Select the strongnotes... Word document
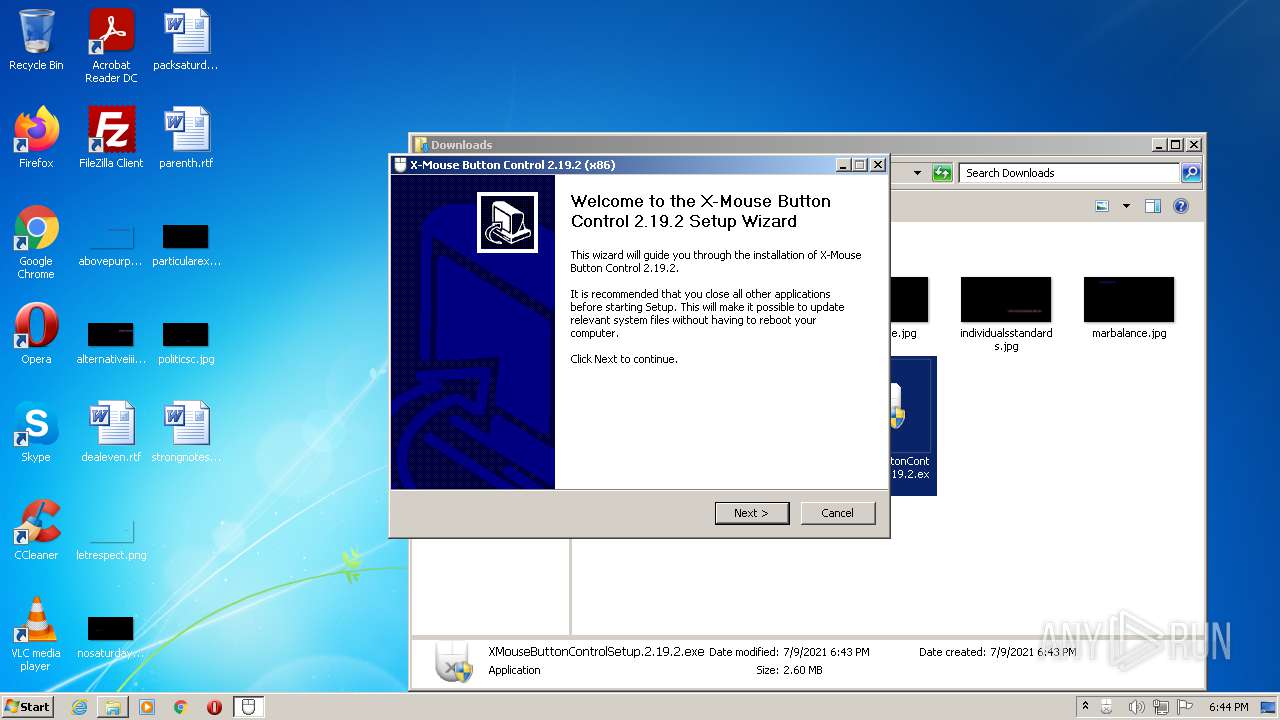1280x720 pixels. (x=186, y=432)
